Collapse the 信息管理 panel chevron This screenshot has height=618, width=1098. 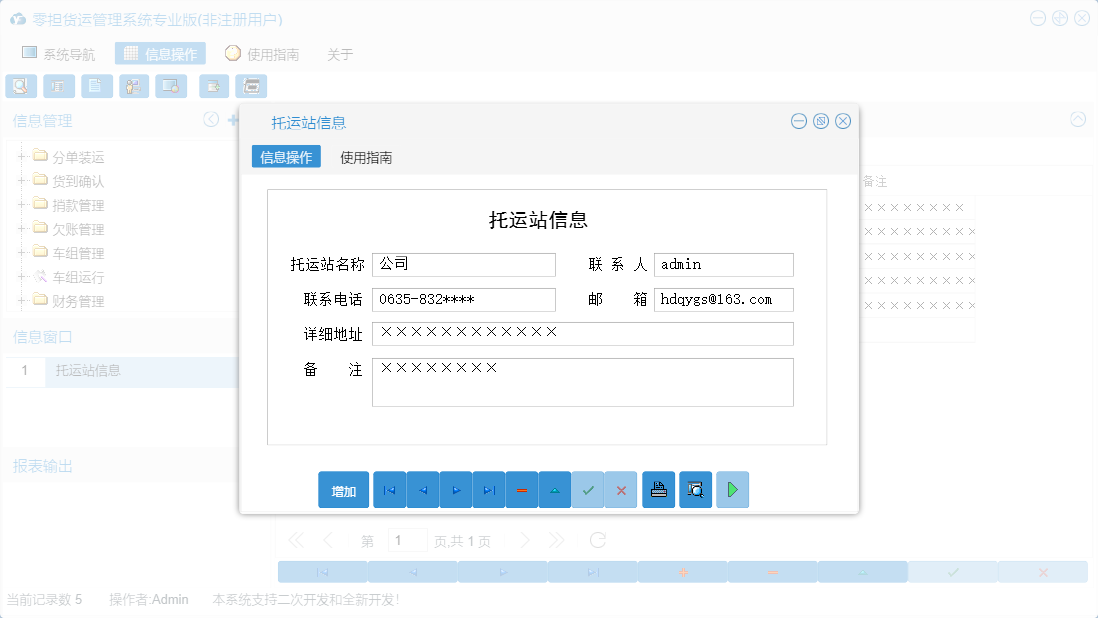click(210, 119)
